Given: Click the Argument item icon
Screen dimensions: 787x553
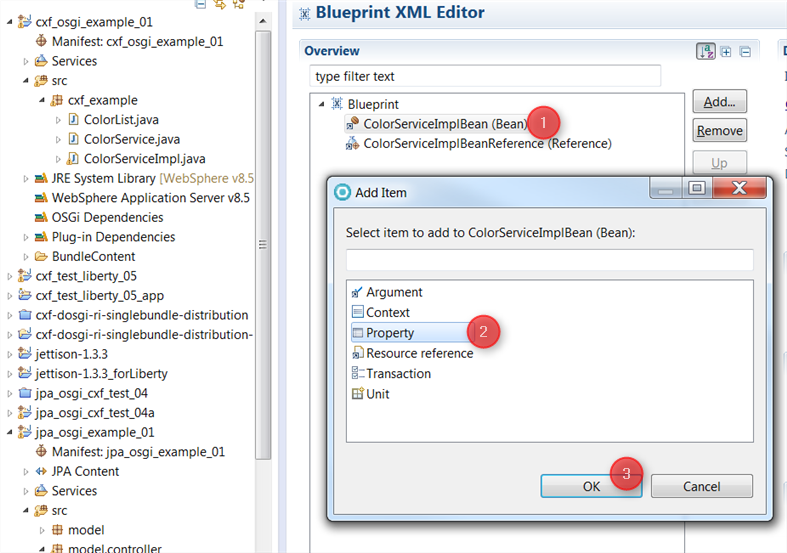Looking at the screenshot, I should pyautogui.click(x=357, y=292).
